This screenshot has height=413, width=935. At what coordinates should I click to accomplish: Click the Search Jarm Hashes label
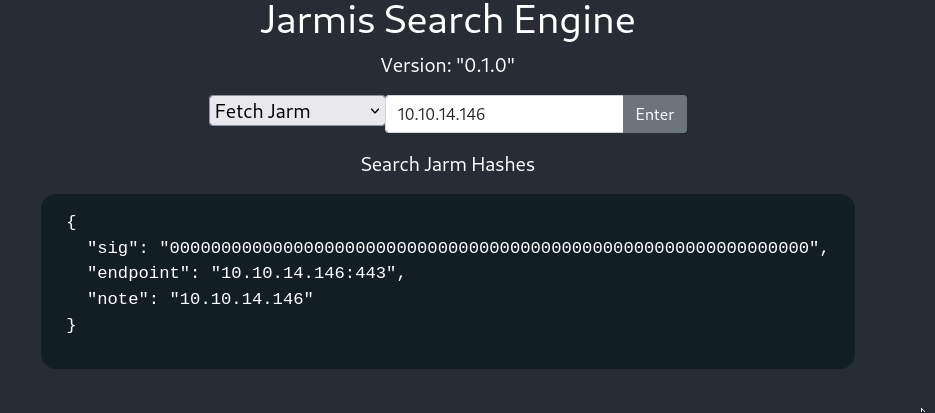(x=448, y=164)
